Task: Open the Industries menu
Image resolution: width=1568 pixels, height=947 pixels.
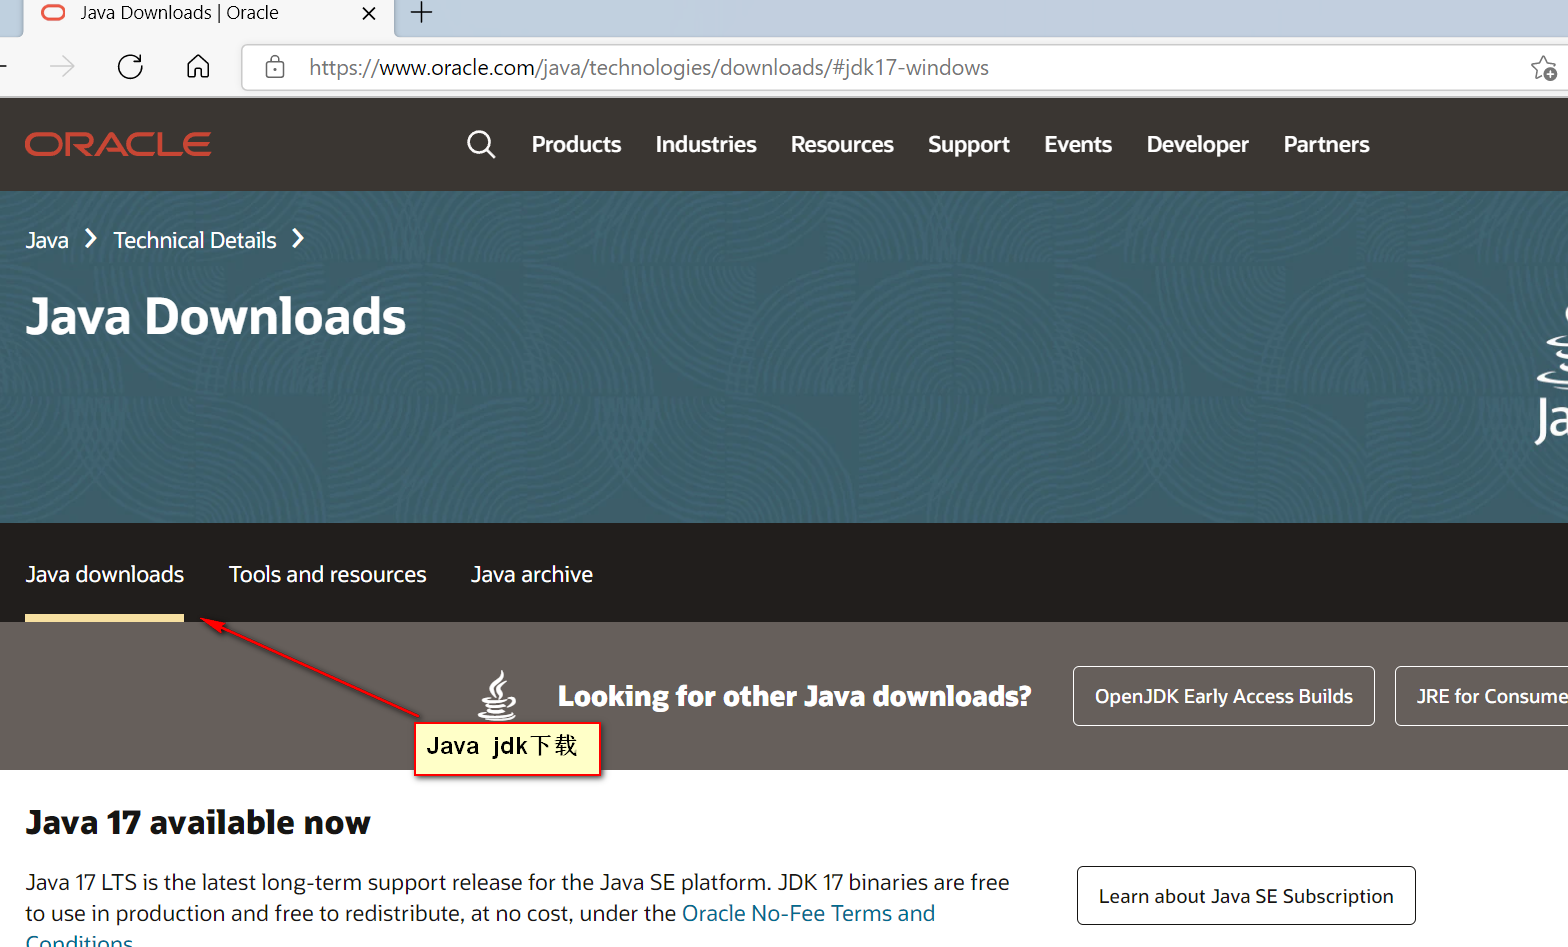Action: 706,144
